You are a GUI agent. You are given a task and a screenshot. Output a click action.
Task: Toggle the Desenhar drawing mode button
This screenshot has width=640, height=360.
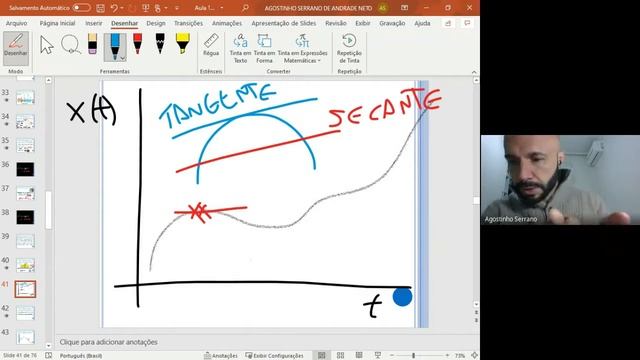16,48
